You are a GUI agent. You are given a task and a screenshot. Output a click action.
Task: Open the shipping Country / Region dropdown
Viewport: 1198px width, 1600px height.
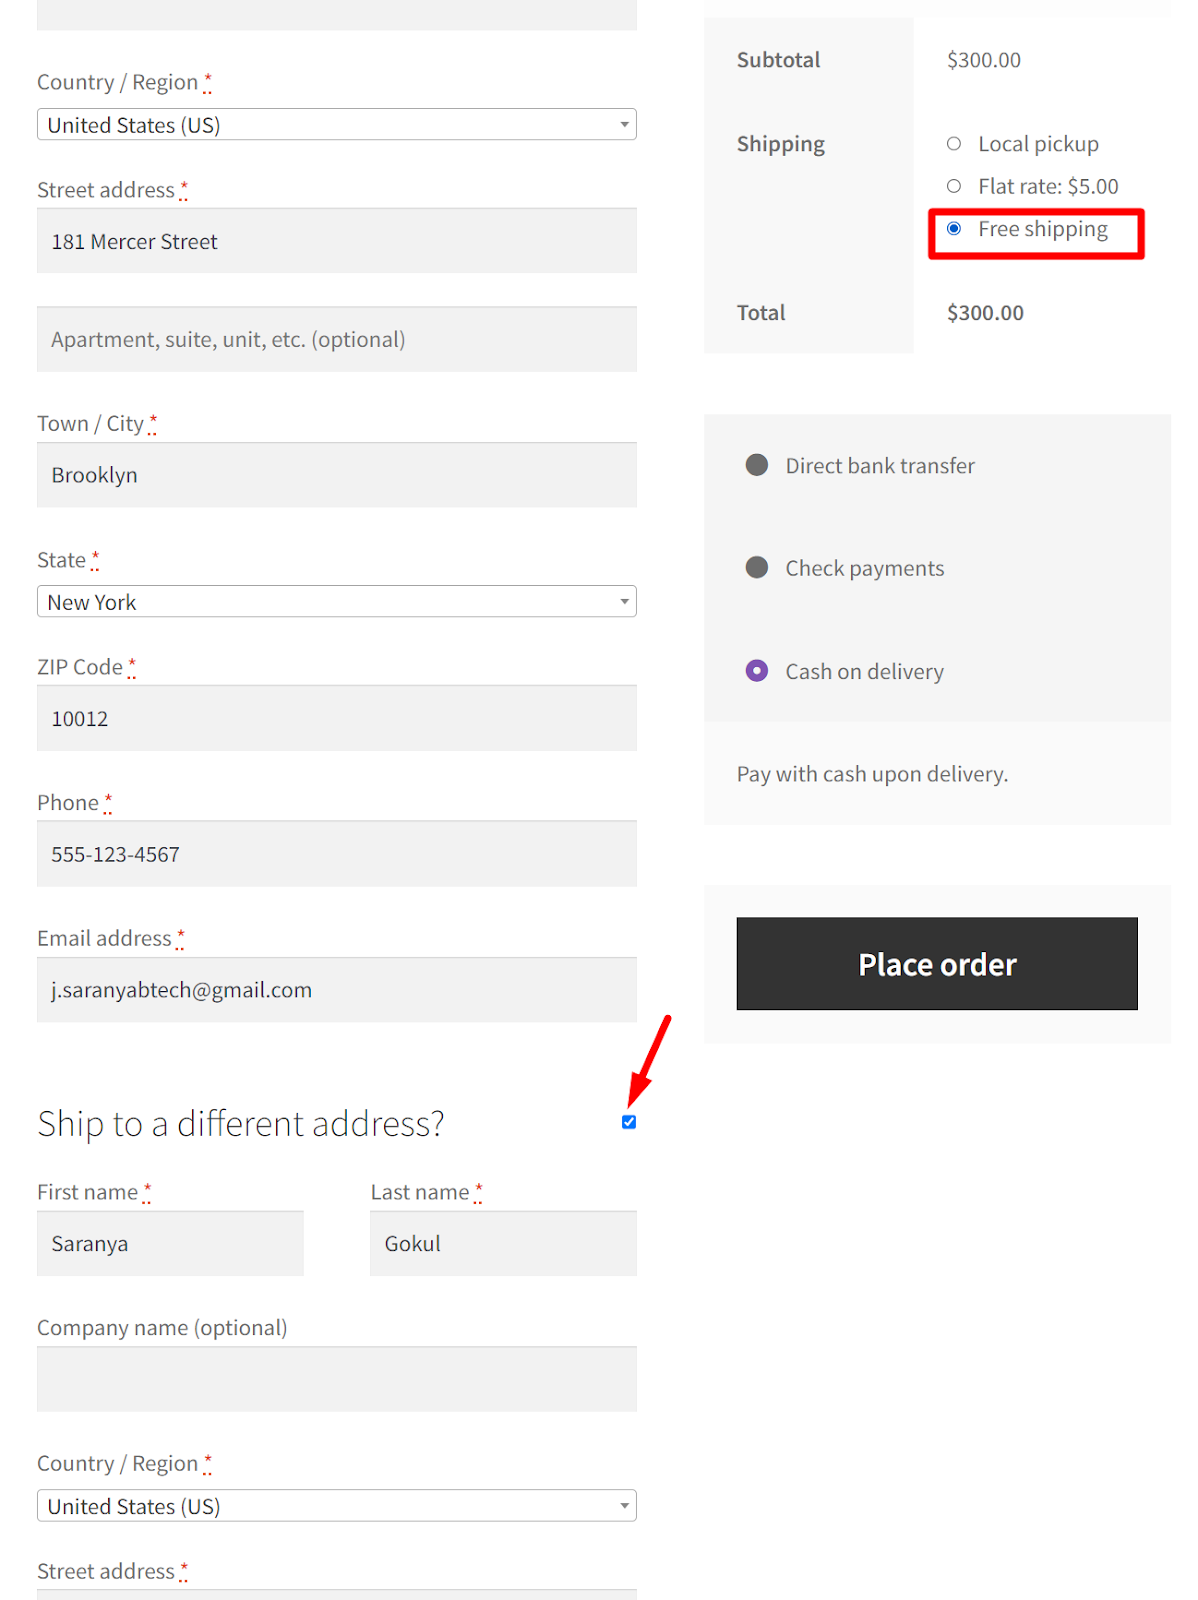[336, 1505]
